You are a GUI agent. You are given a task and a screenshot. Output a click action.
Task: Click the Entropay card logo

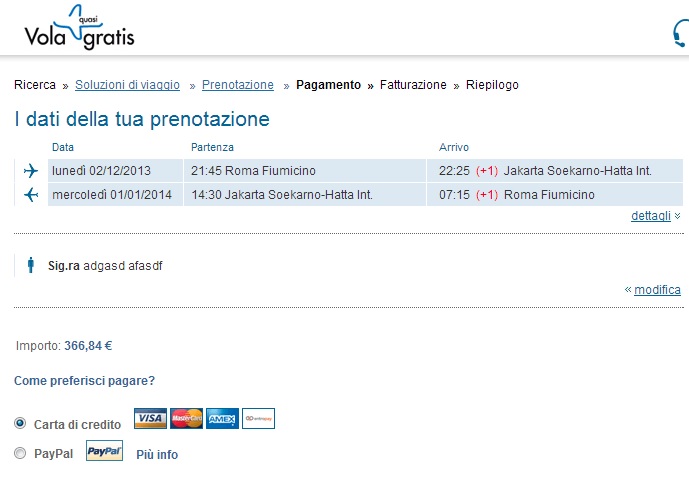point(258,418)
